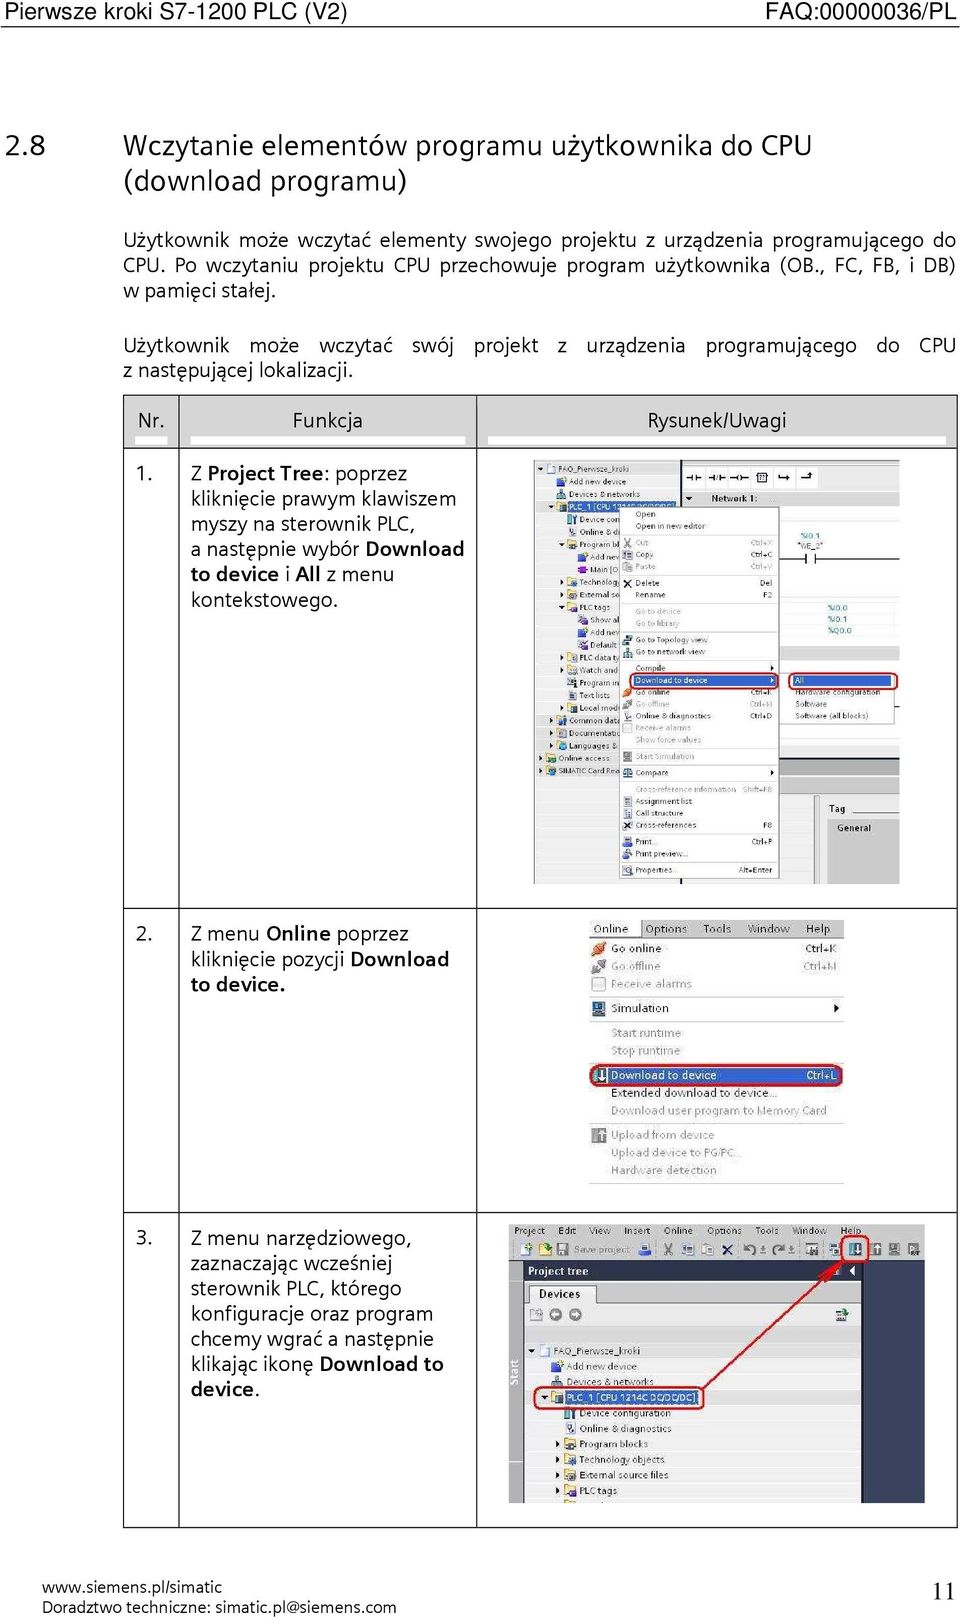Viewport: 960px width, 1617px height.
Task: Open Edit menu in the bottom screenshot
Action: [567, 1231]
